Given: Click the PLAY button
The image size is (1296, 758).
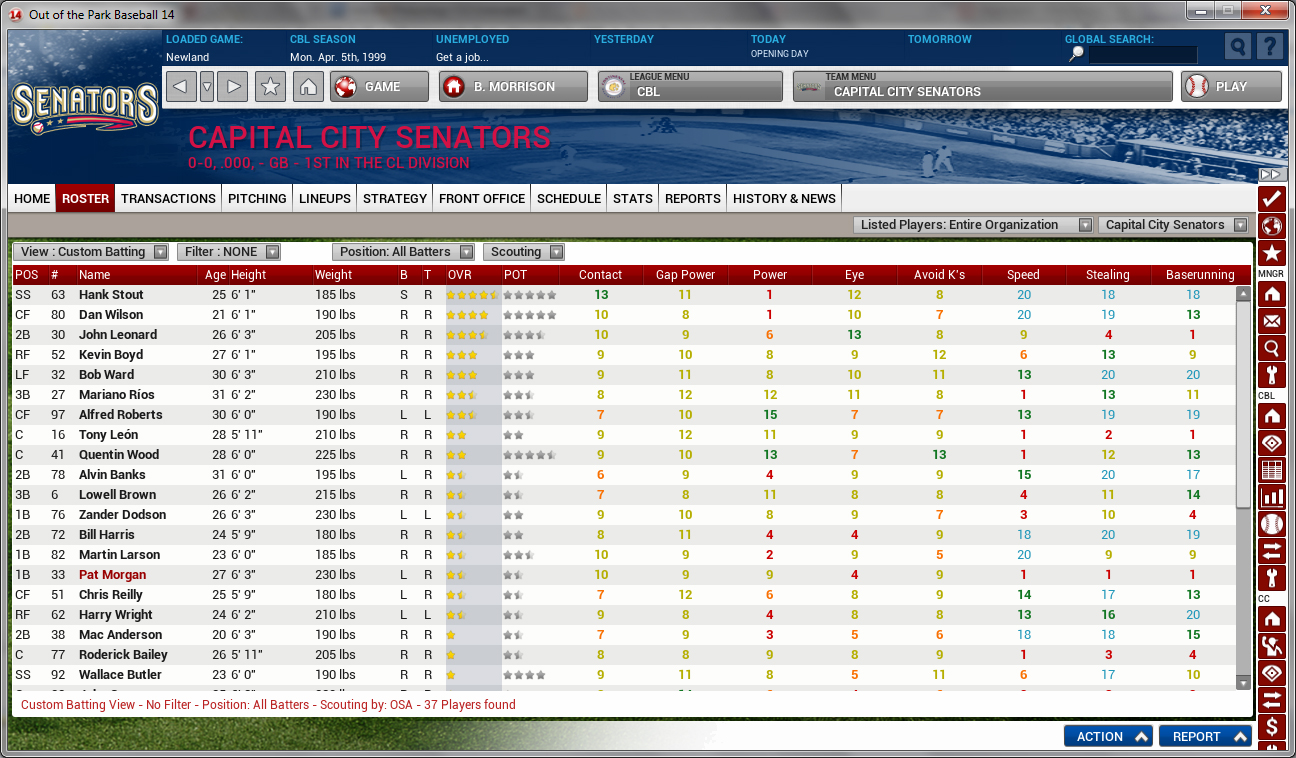Looking at the screenshot, I should pyautogui.click(x=1231, y=87).
